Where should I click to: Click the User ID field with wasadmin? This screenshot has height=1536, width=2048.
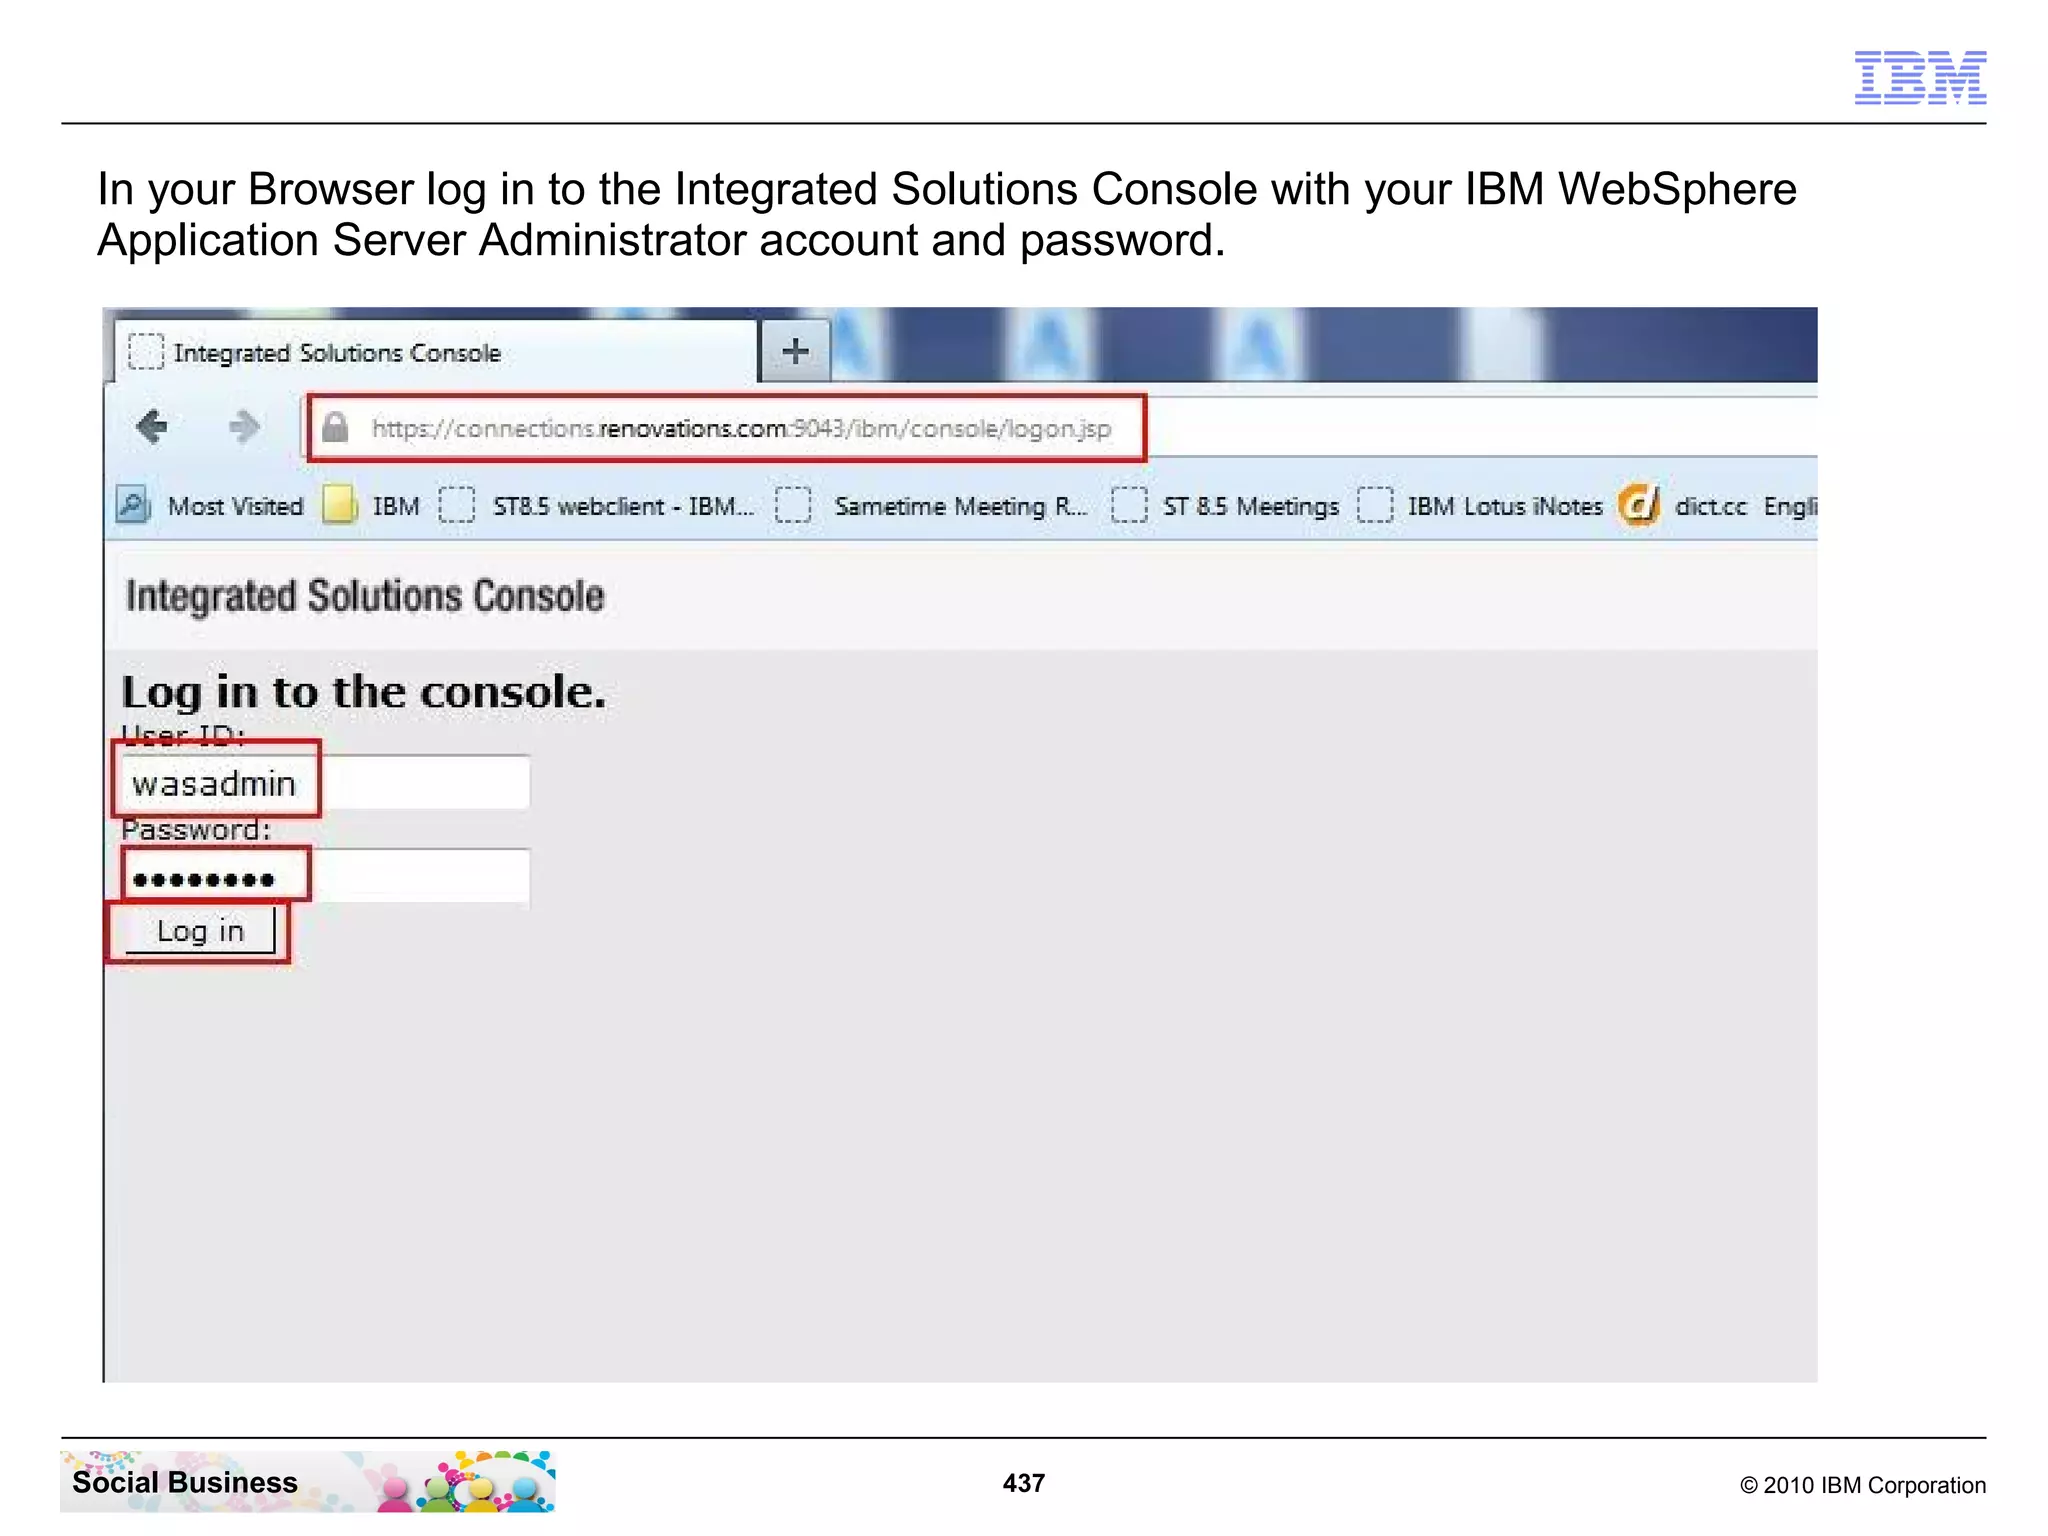pos(325,782)
